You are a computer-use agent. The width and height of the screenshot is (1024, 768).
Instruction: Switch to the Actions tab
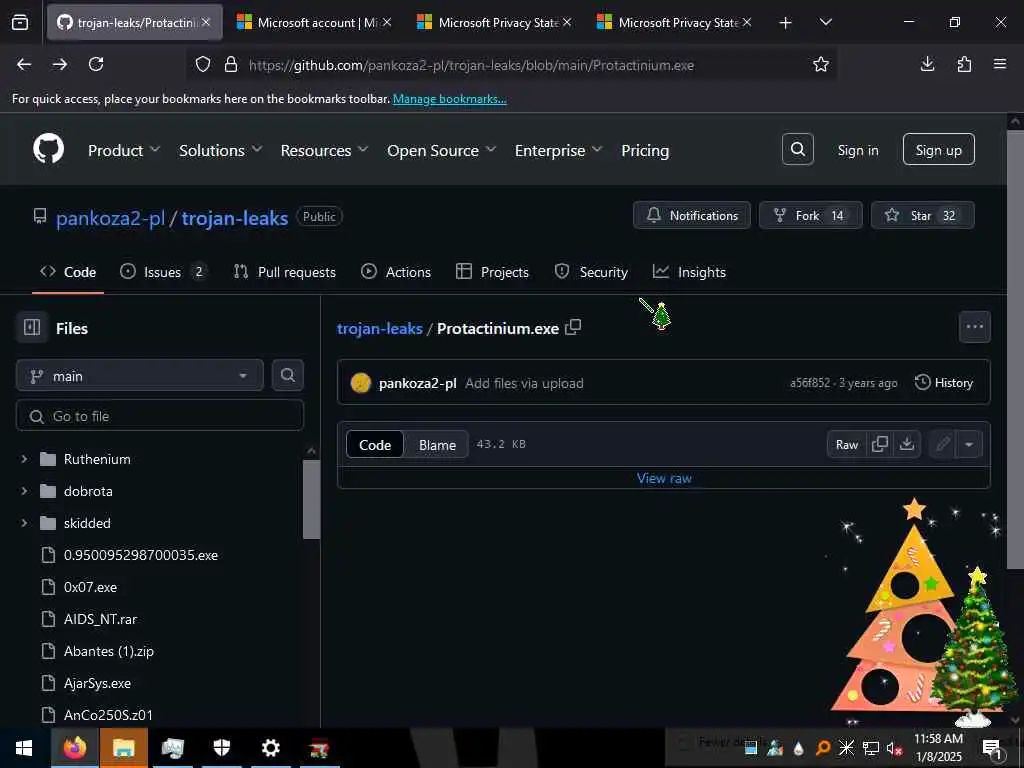[x=396, y=272]
